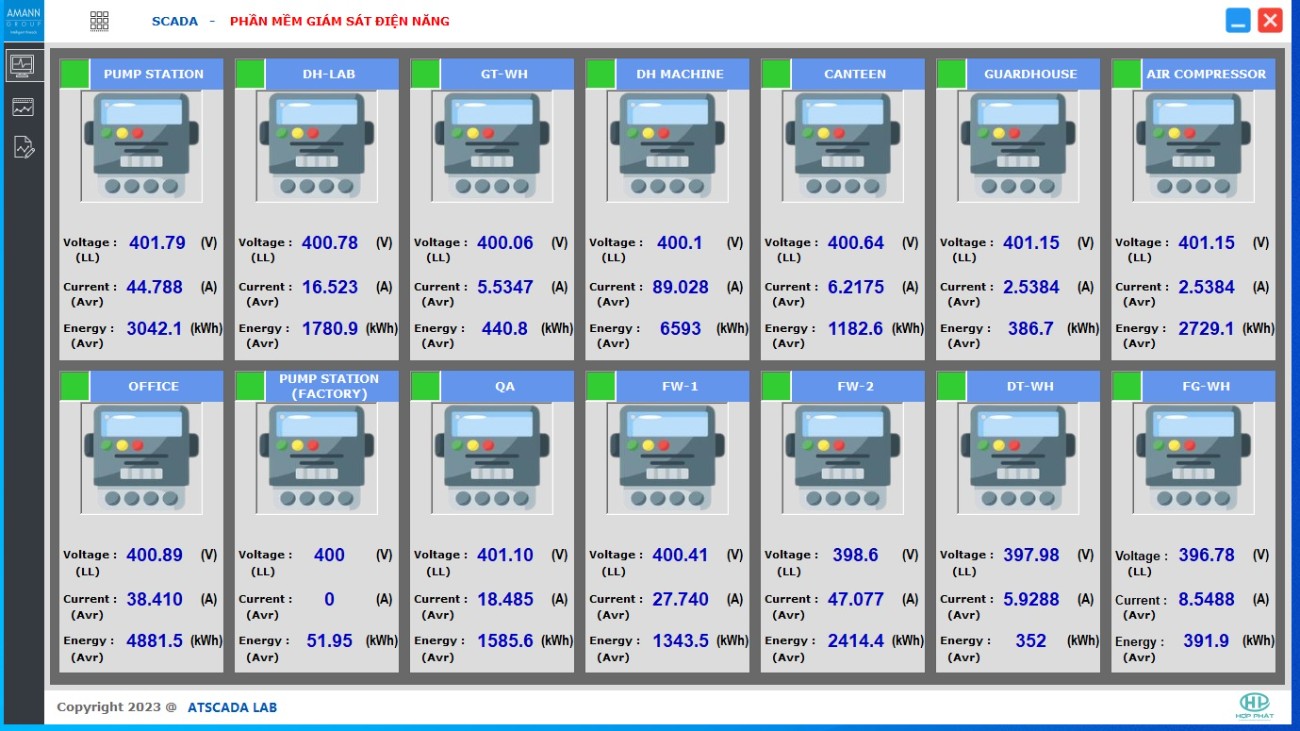Open the report editor sidebar icon
Screen dimensions: 1300x731
[23, 148]
